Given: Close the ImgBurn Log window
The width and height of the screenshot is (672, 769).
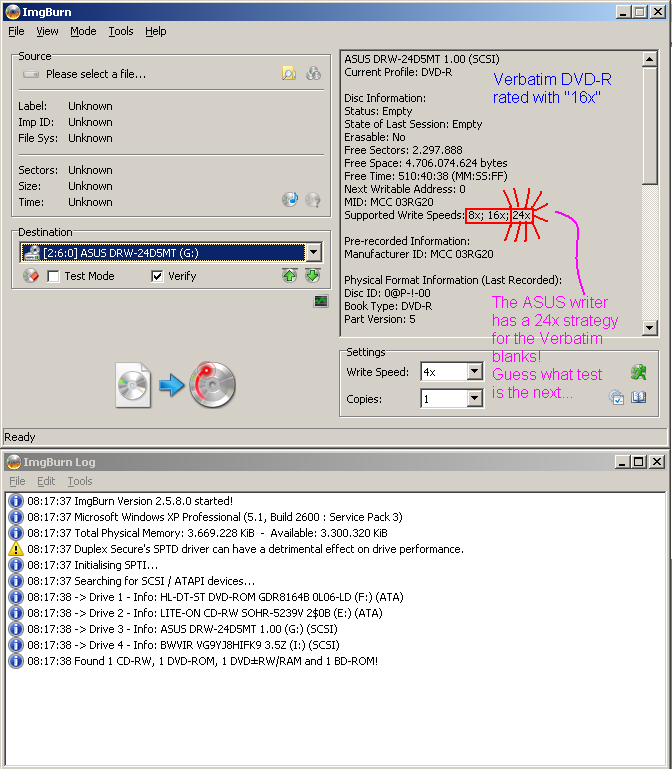Looking at the screenshot, I should coord(657,461).
